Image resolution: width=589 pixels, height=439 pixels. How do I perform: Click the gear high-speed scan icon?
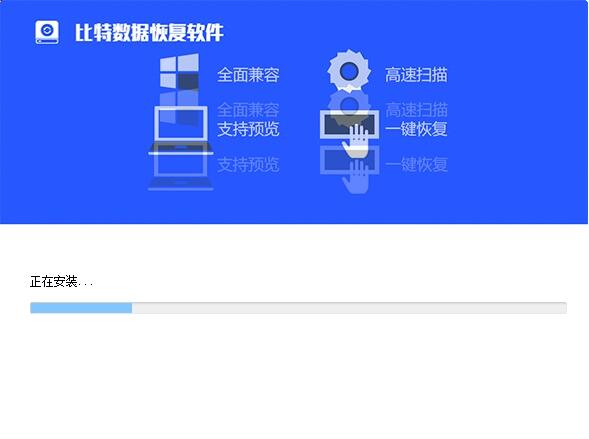coord(349,71)
